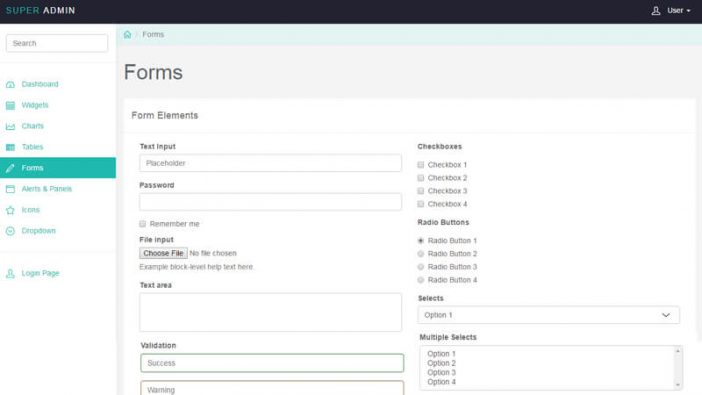Click the Forms breadcrumb text
Image resolution: width=702 pixels, height=395 pixels.
153,34
